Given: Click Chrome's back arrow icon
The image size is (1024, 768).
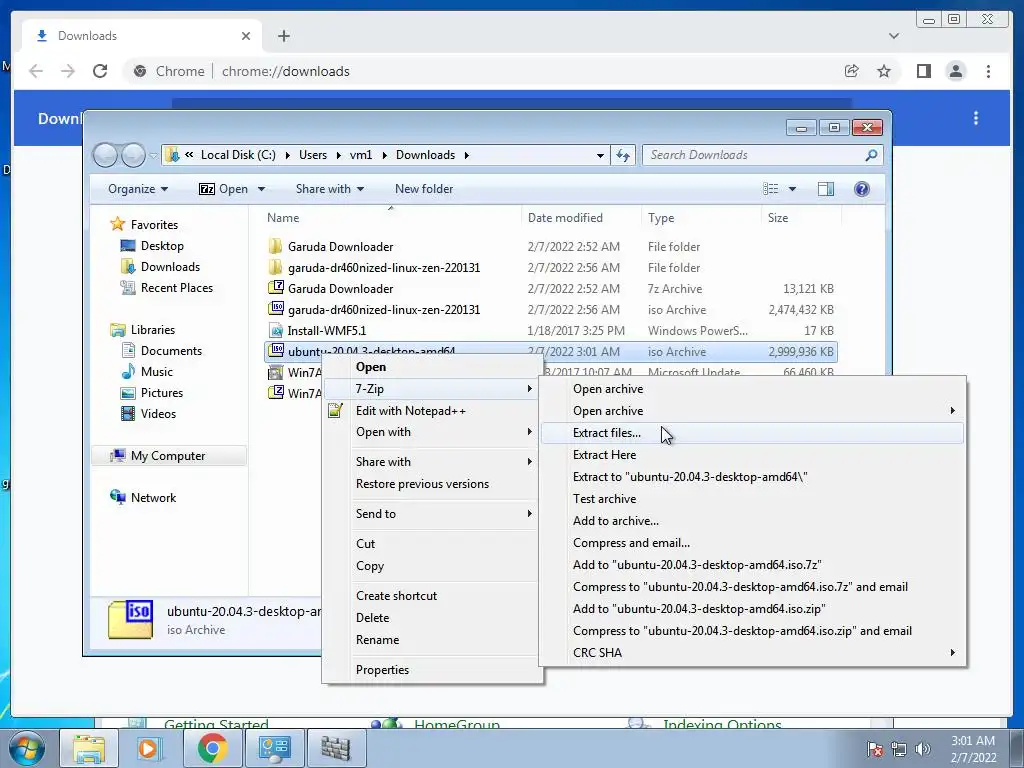Looking at the screenshot, I should coord(36,71).
